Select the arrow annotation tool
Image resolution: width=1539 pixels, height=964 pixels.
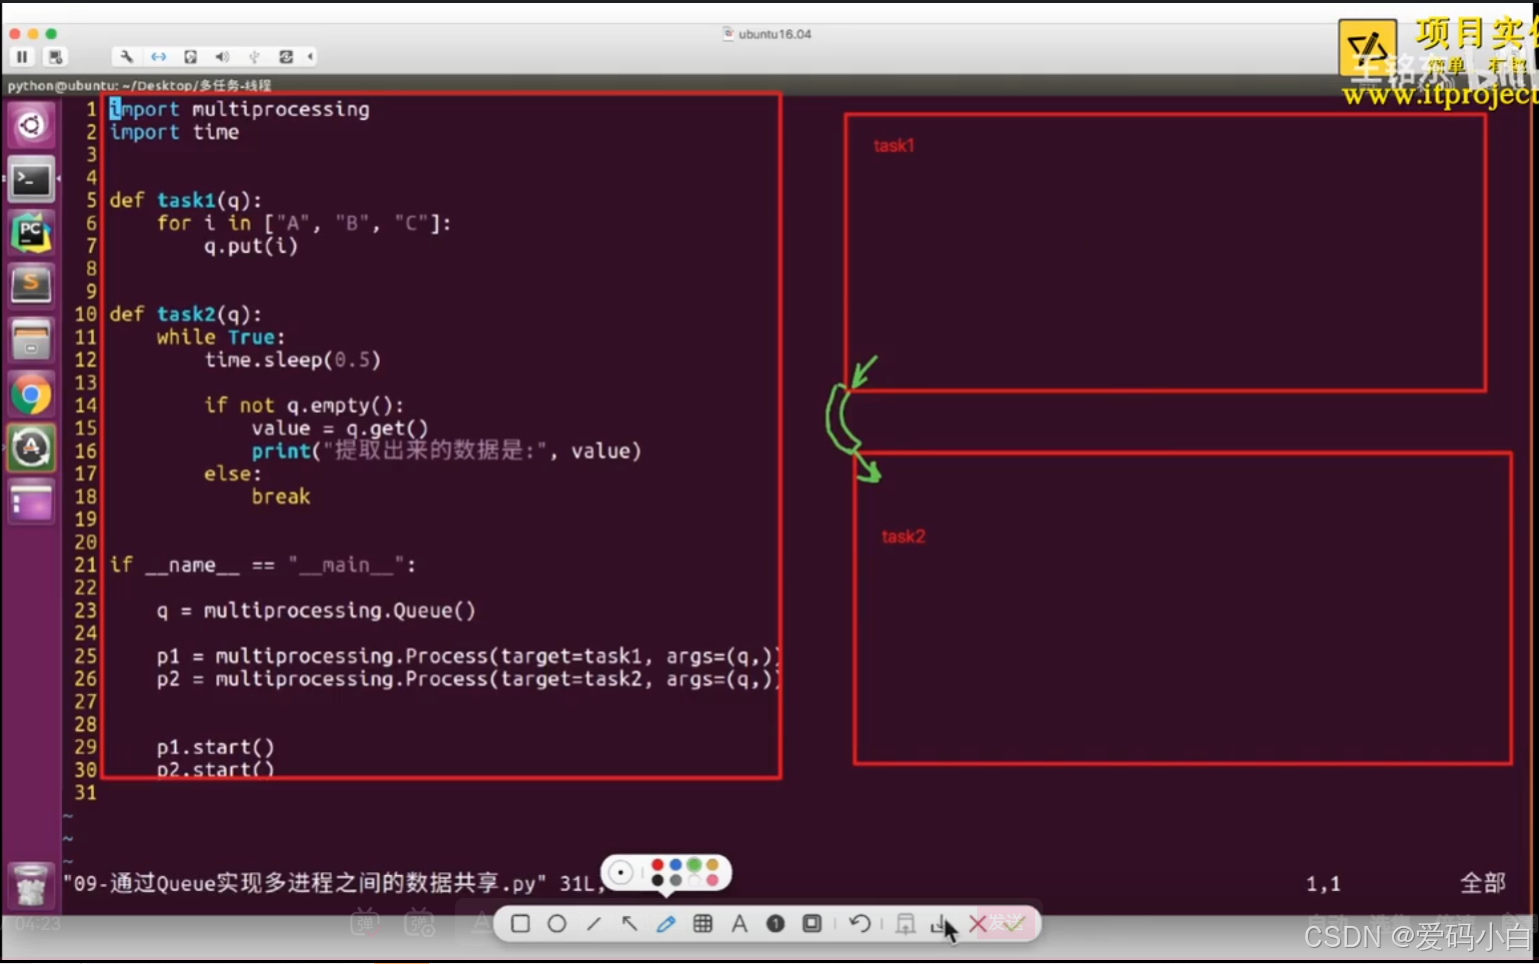tap(629, 923)
